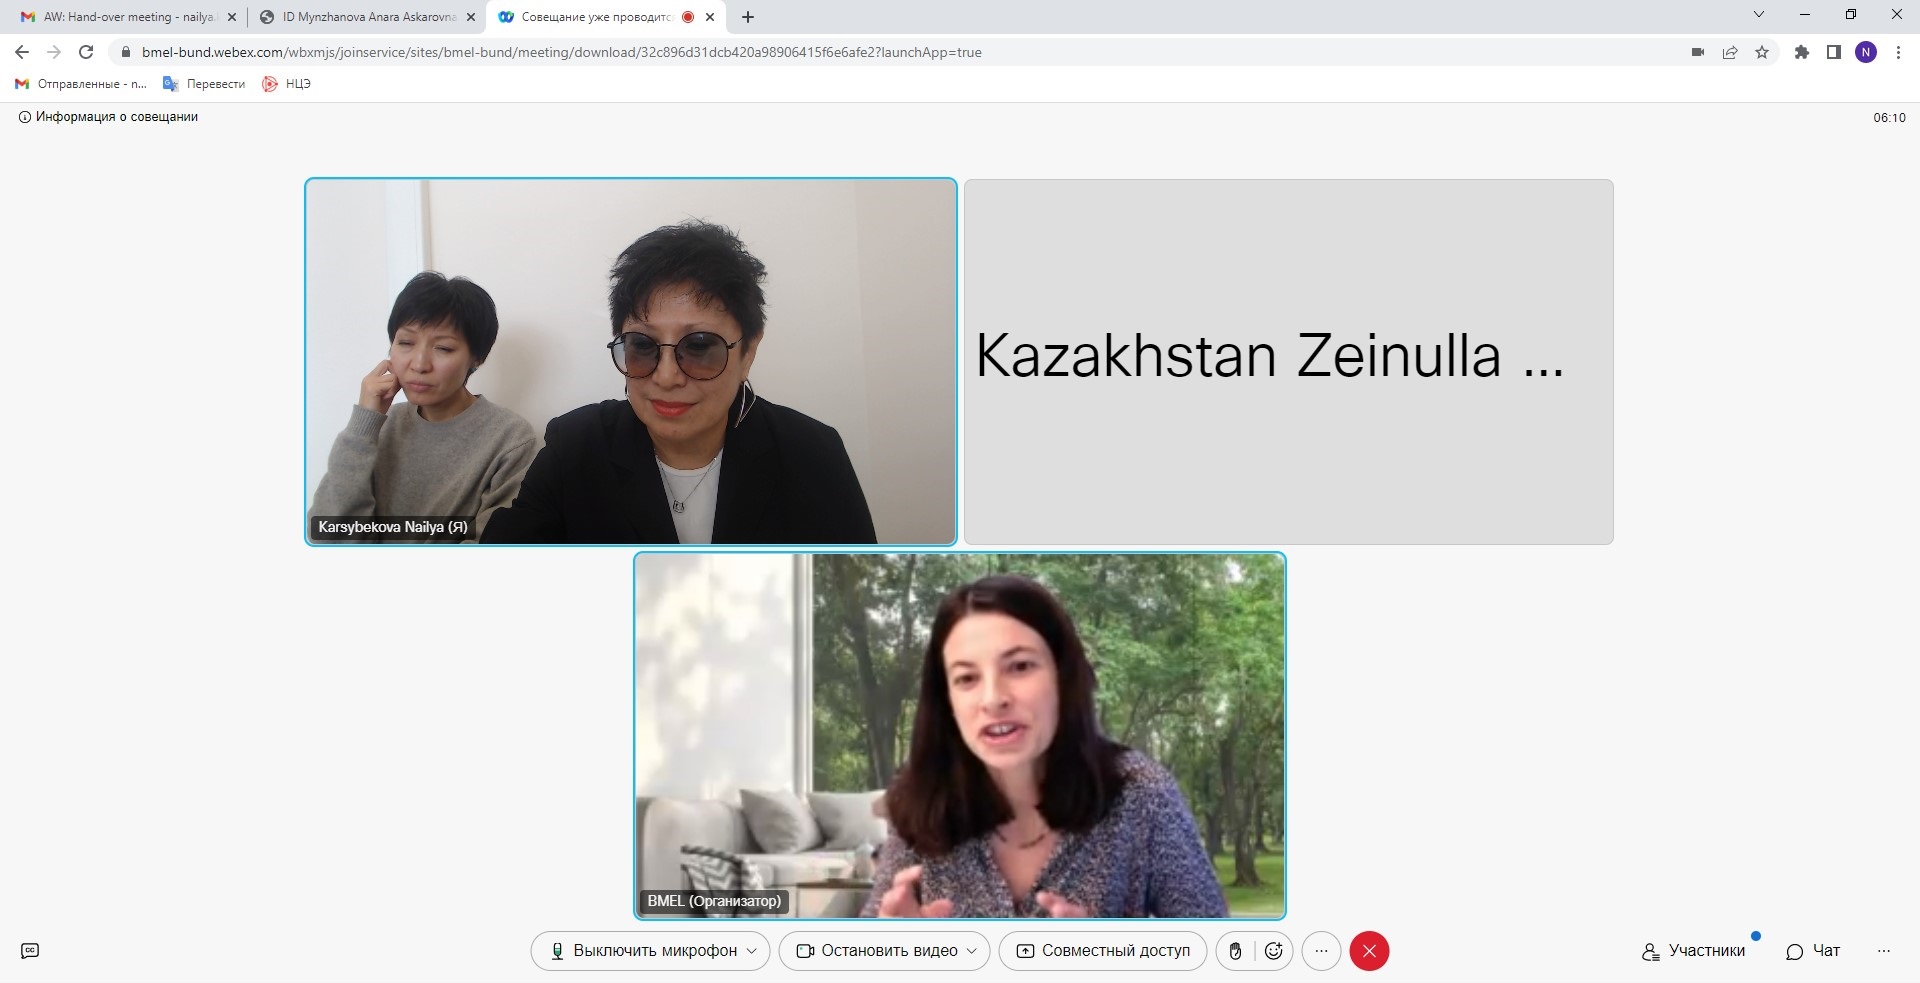Toggle the Участники participants panel
This screenshot has width=1920, height=983.
coord(1694,951)
